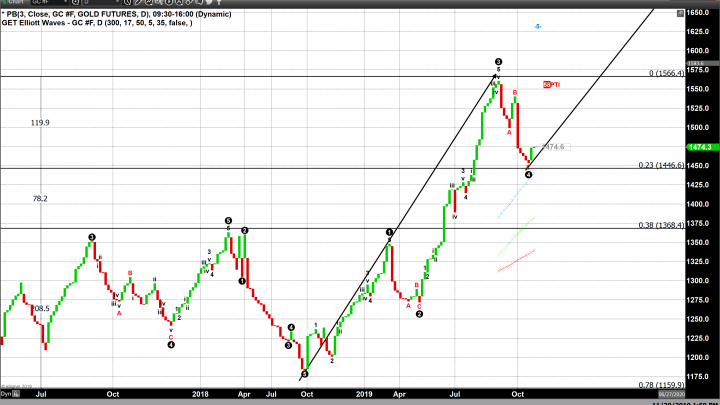The image size is (720, 405).
Task: Select circled wave 2 label under red C 2019
Action: (419, 314)
